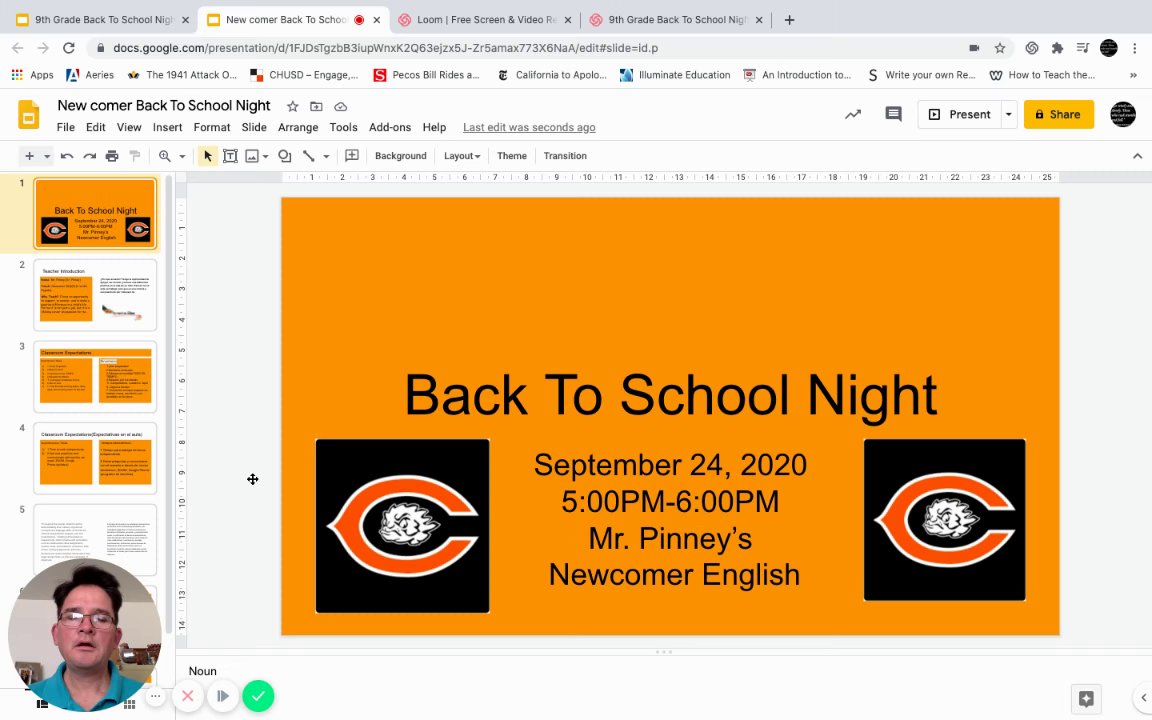Check the cloud document status icon
1152x720 pixels.
(340, 107)
